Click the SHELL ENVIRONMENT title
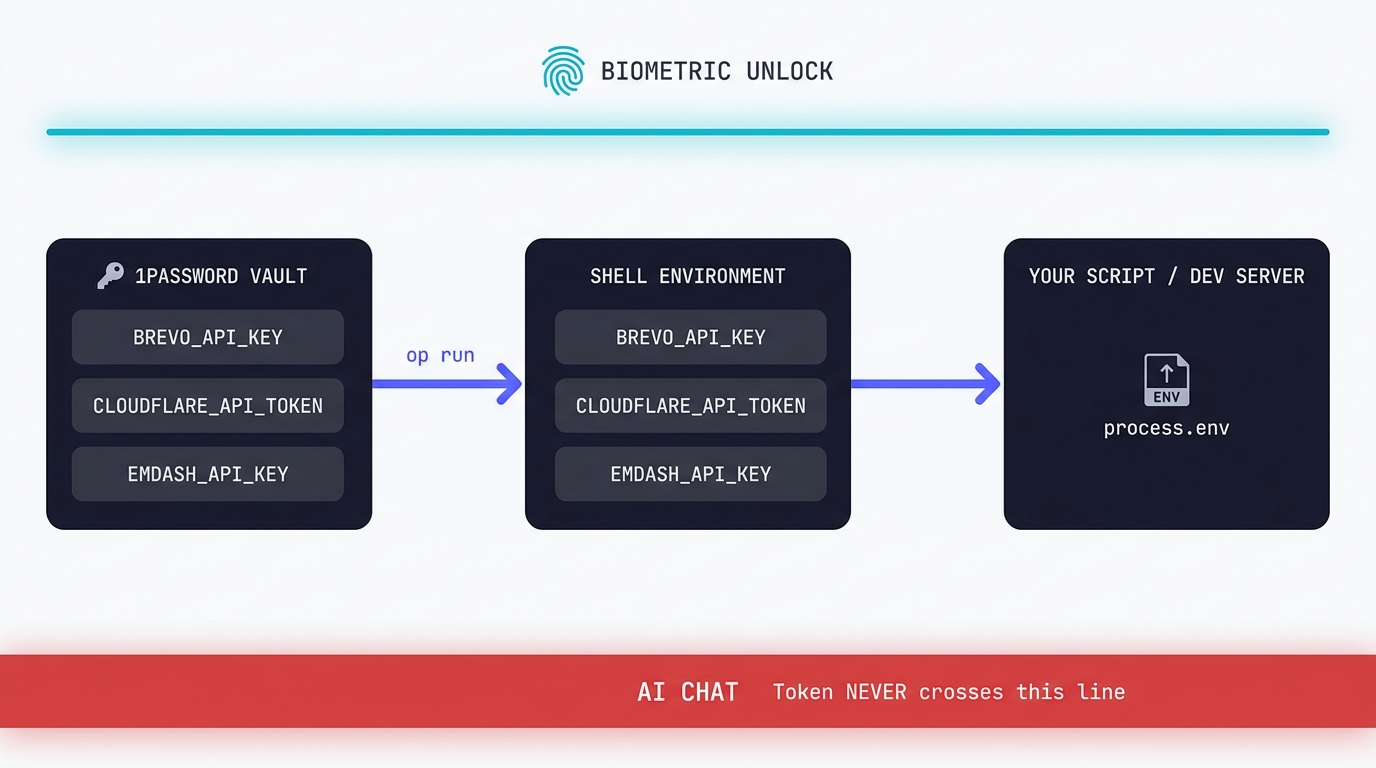Screen dimensions: 1376x768 (x=688, y=276)
